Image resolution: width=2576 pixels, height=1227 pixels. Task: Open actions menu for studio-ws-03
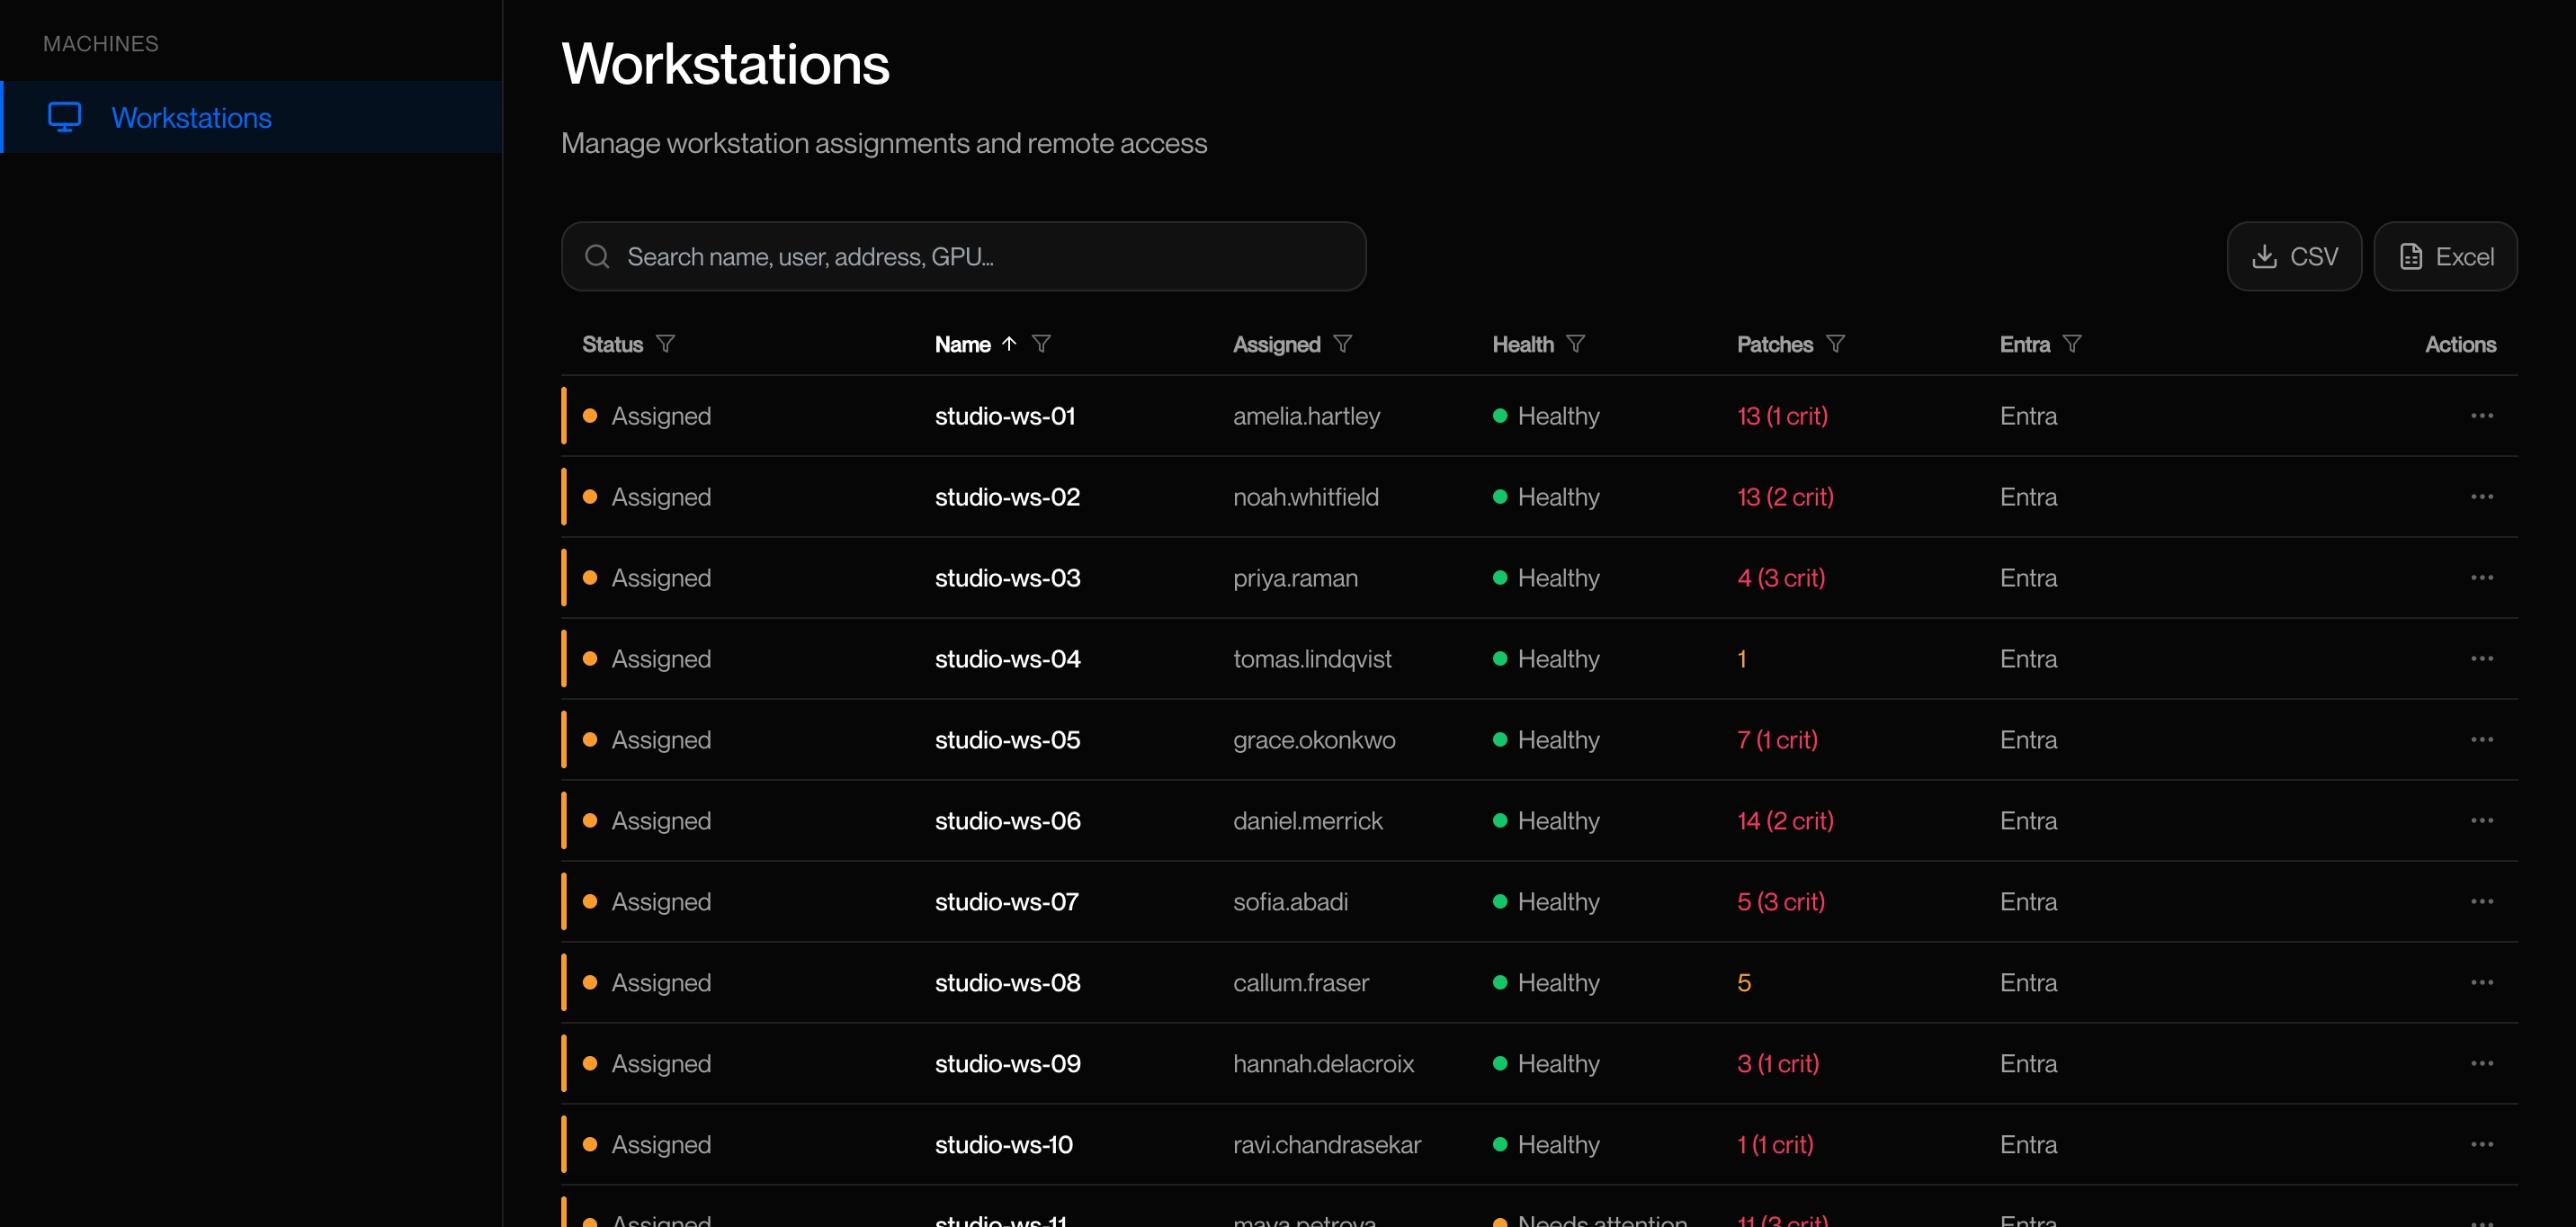(x=2482, y=578)
